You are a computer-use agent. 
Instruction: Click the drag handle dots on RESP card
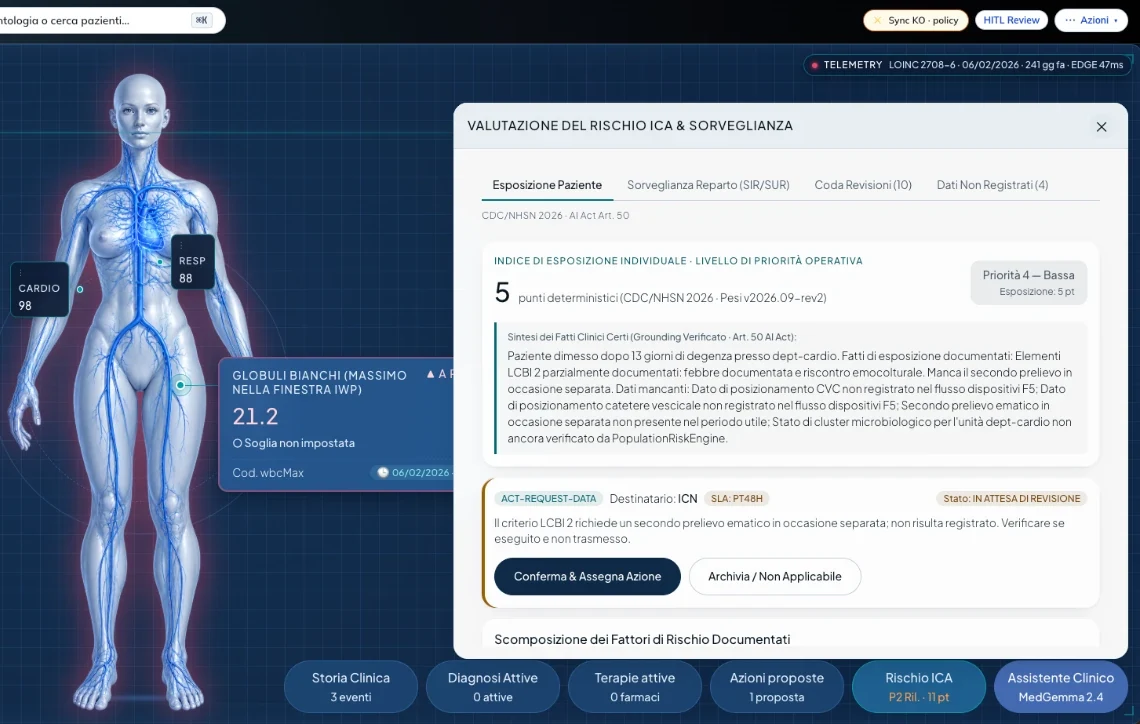pos(181,246)
